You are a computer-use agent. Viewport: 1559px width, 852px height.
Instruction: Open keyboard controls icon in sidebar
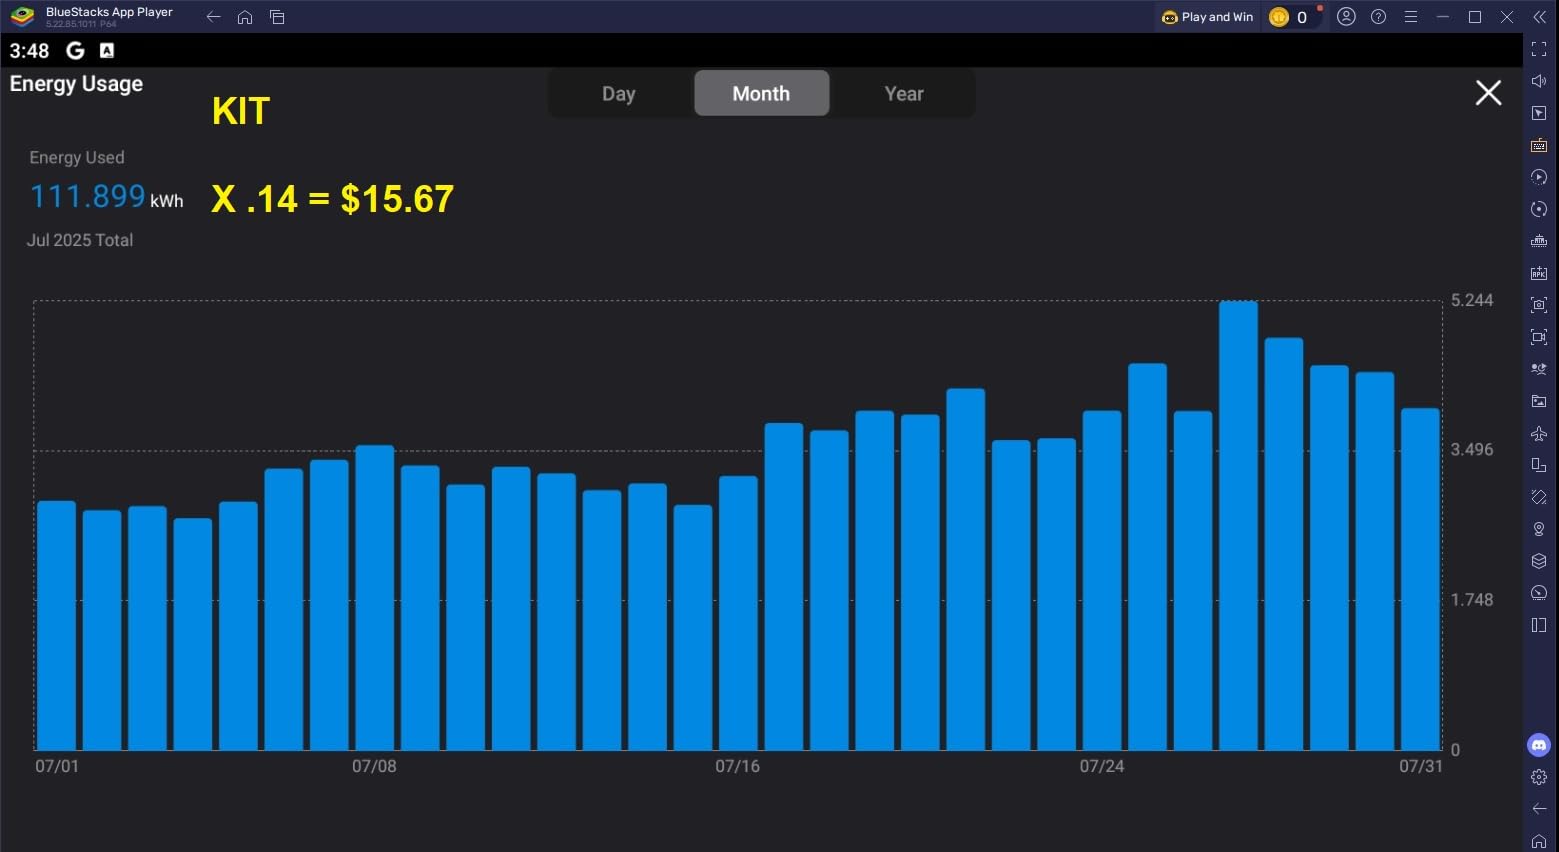pos(1539,145)
